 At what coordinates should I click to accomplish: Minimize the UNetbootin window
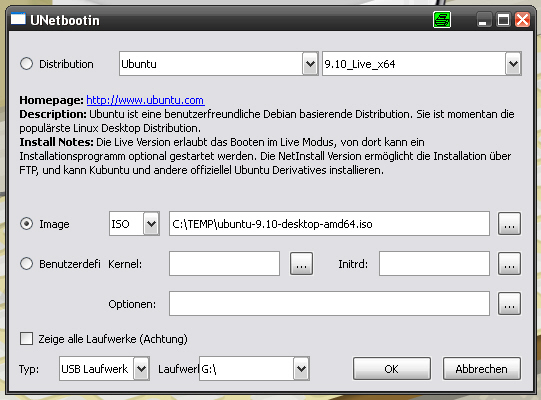pos(483,20)
